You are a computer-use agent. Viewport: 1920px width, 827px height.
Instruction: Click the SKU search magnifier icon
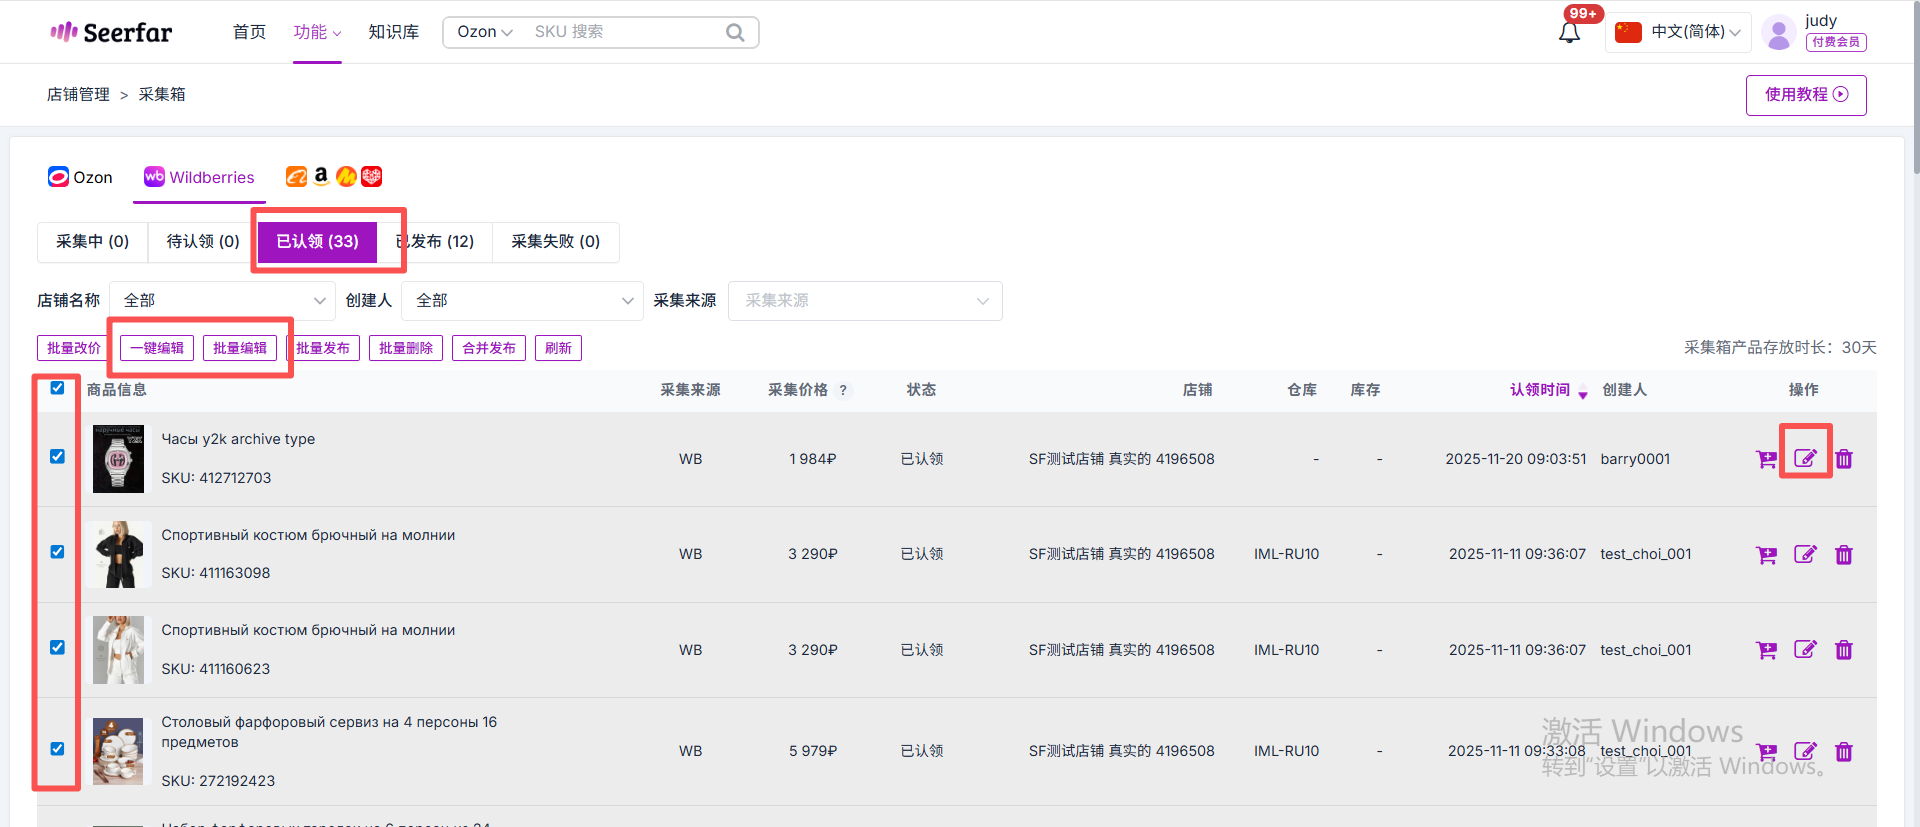pyautogui.click(x=735, y=32)
